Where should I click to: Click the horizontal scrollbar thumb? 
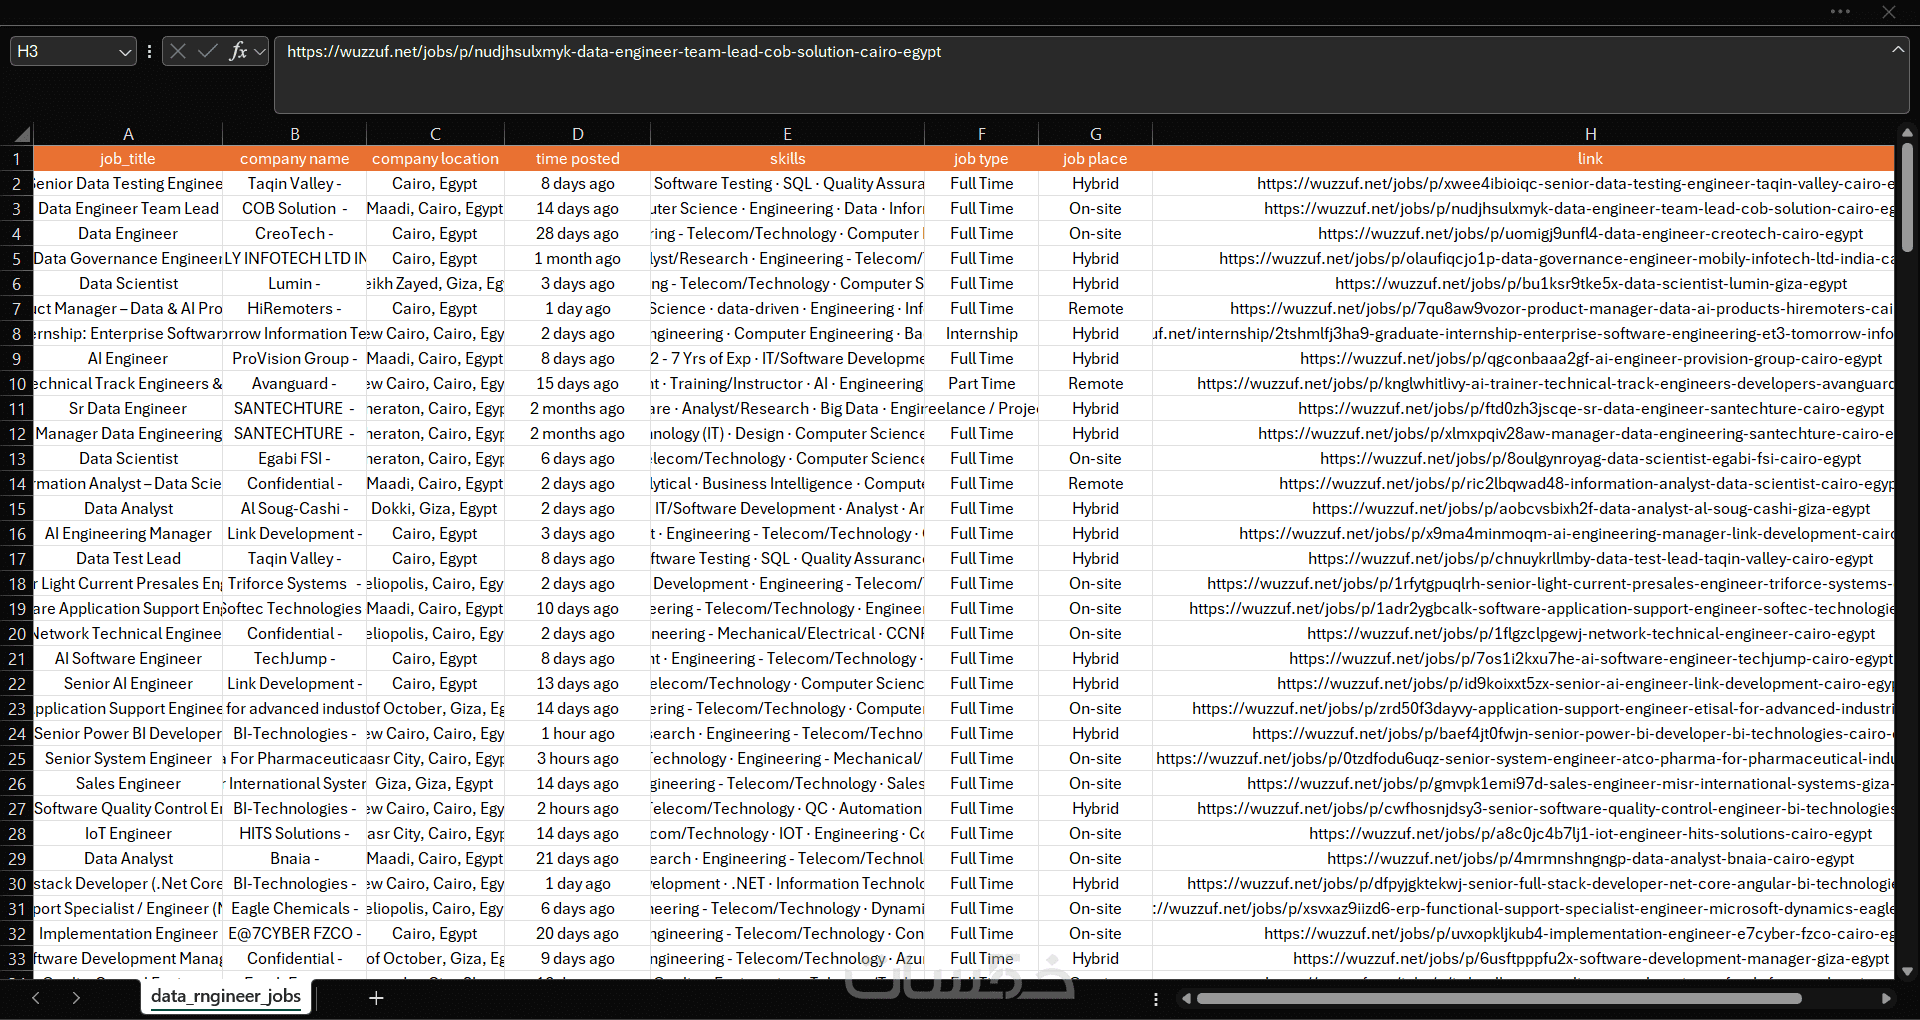tap(1499, 998)
